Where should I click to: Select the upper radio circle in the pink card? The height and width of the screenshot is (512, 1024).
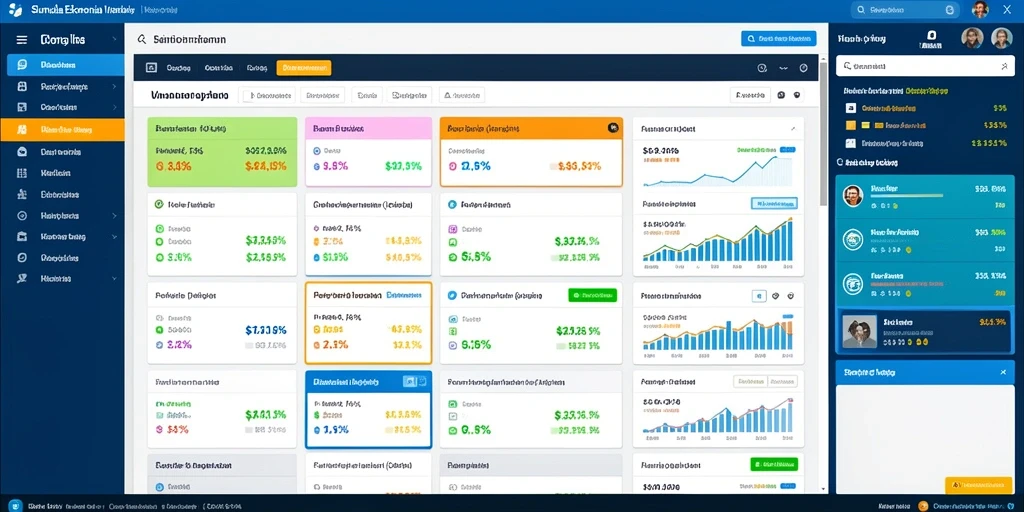pos(317,151)
